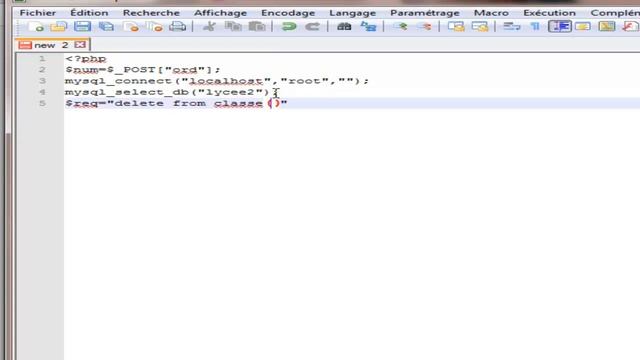Image resolution: width=640 pixels, height=360 pixels.
Task: Click the "<?php" opening tag text
Action: click(86, 59)
